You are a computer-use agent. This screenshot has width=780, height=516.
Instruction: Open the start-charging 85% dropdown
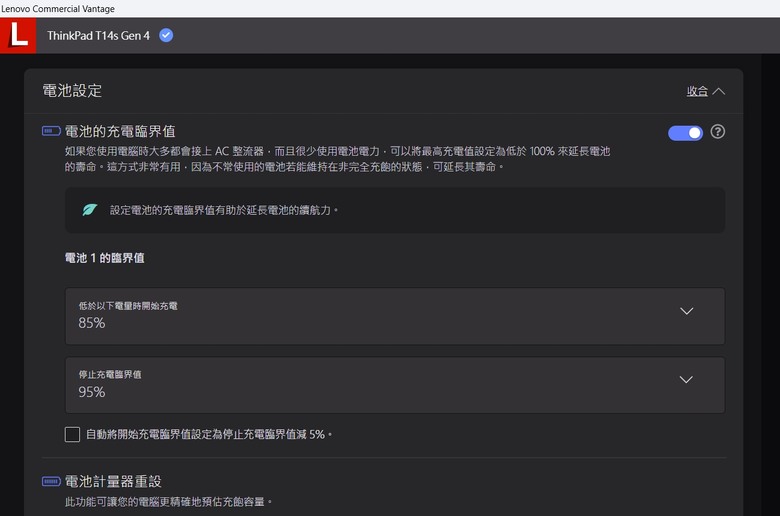[x=395, y=316]
